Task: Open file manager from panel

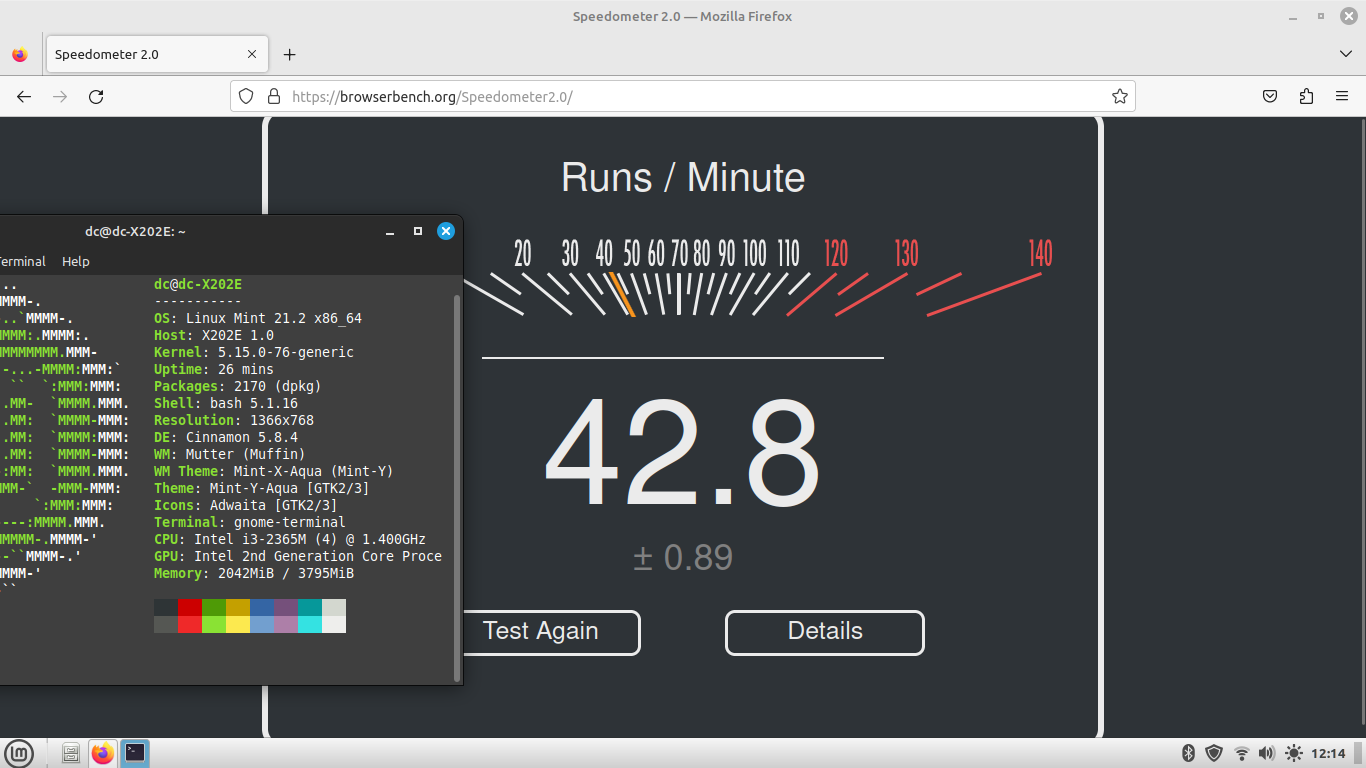Action: (71, 753)
